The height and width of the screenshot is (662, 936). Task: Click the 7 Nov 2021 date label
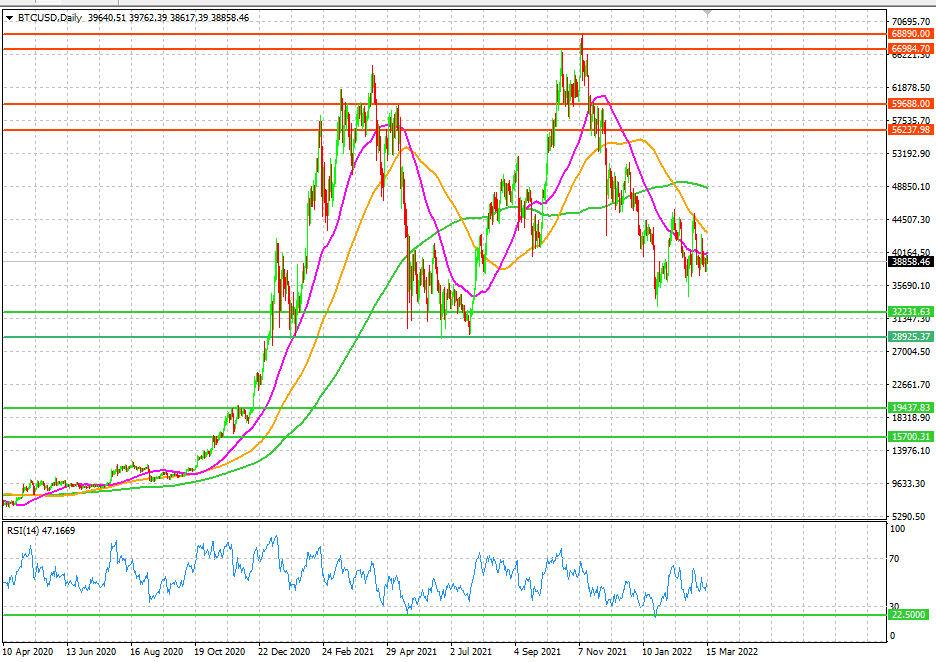point(602,652)
